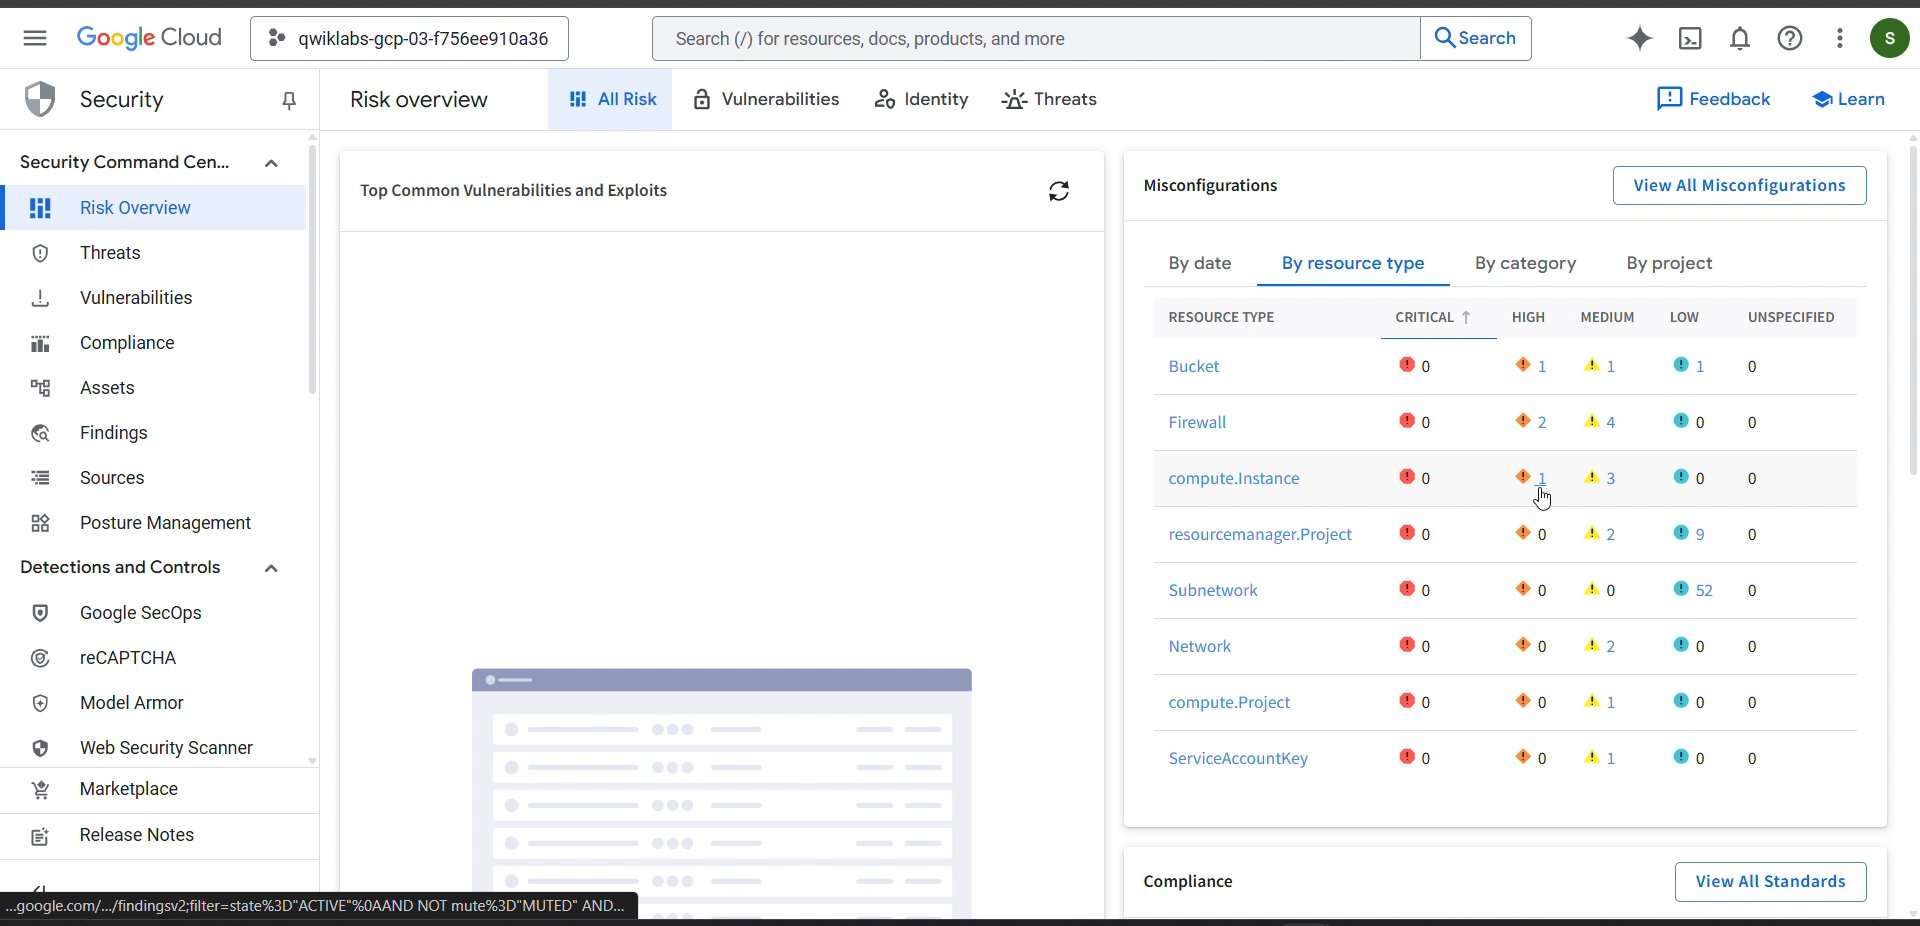Open Network resource type link

click(x=1200, y=646)
